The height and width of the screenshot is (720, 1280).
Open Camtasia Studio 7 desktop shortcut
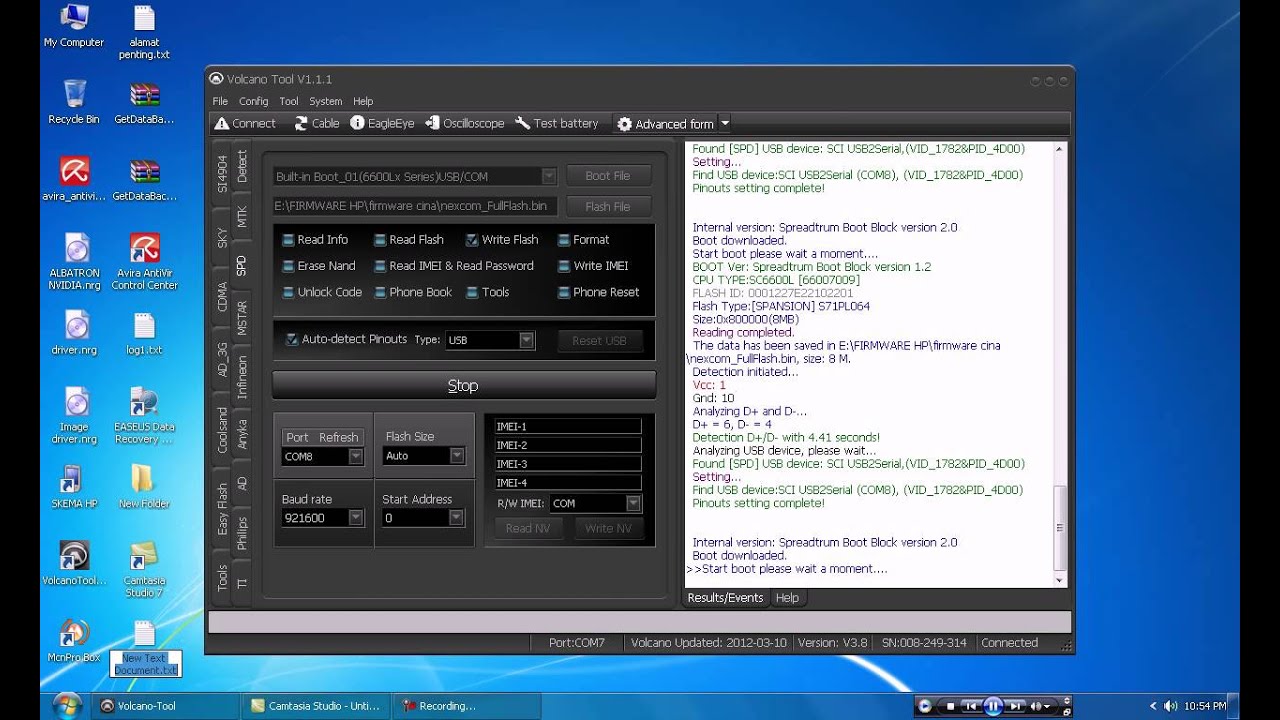coord(144,570)
